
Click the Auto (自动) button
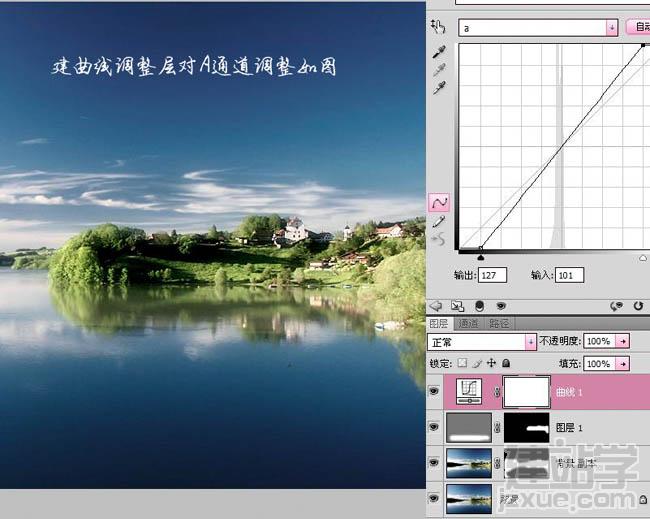click(638, 27)
